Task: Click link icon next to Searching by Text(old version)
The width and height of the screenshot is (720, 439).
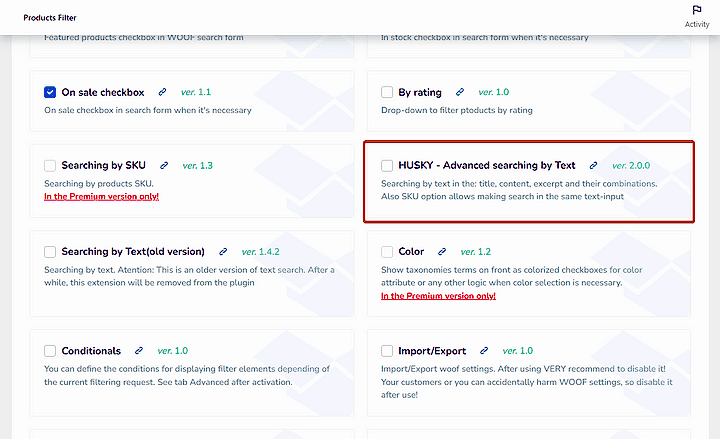Action: click(223, 252)
